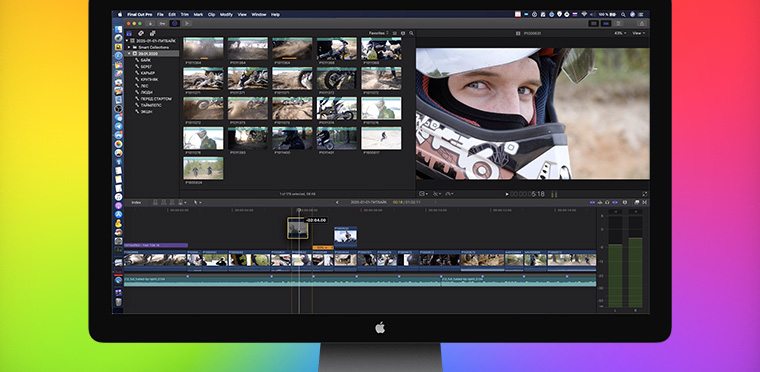This screenshot has width=760, height=372.
Task: Show the Titles and Generators sidebar tab
Action: (x=153, y=33)
